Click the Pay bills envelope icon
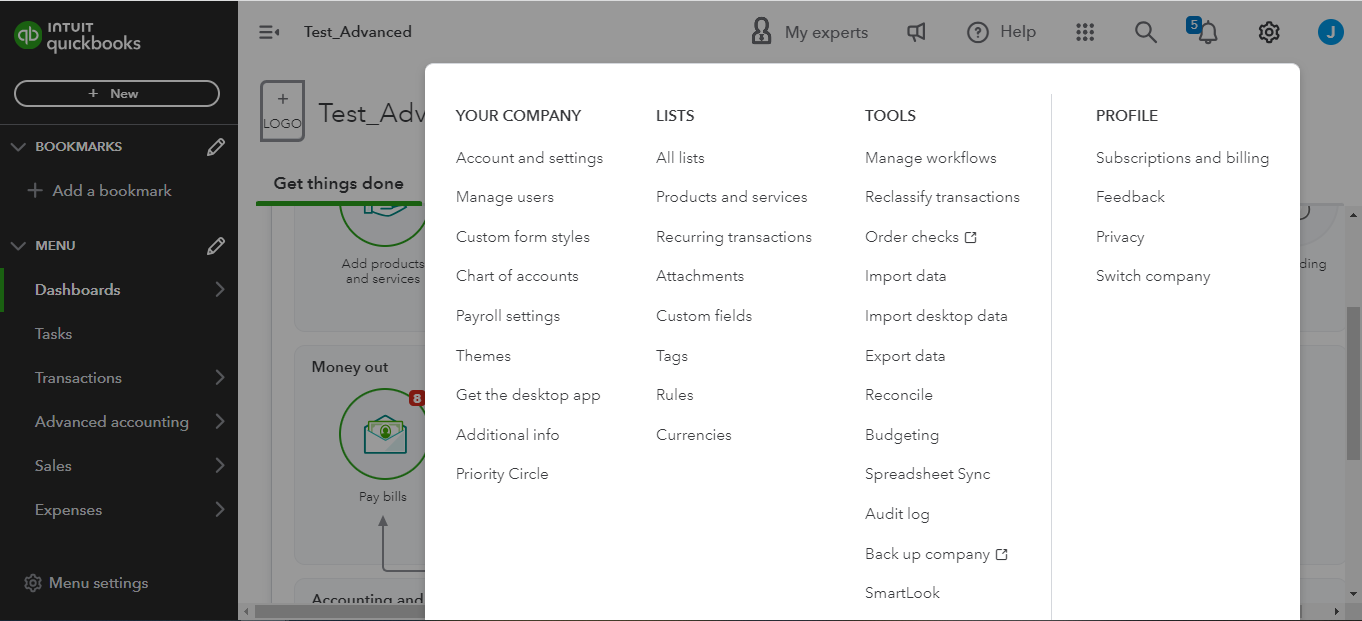The image size is (1362, 621). click(x=385, y=434)
